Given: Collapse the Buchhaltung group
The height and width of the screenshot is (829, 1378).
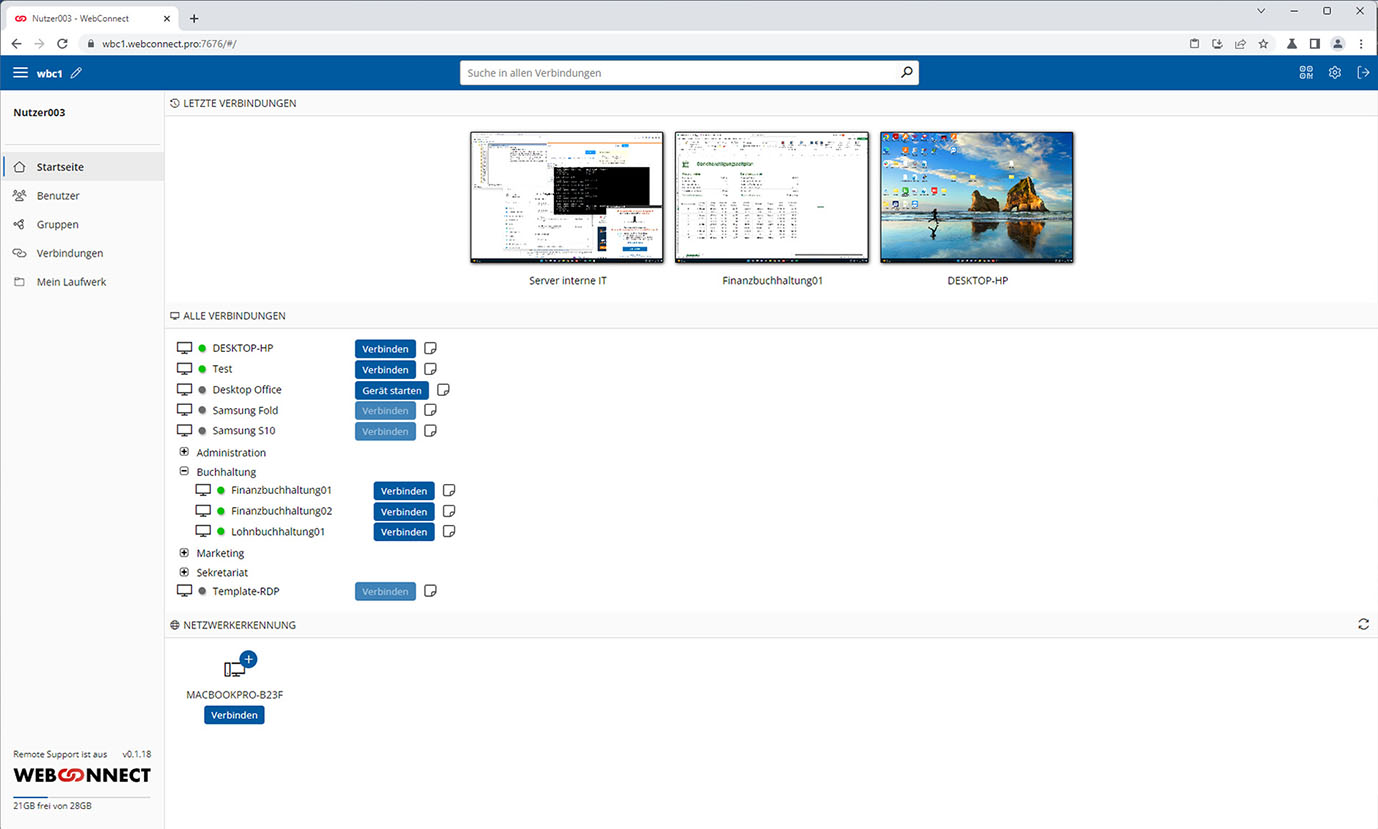Looking at the screenshot, I should coord(183,471).
